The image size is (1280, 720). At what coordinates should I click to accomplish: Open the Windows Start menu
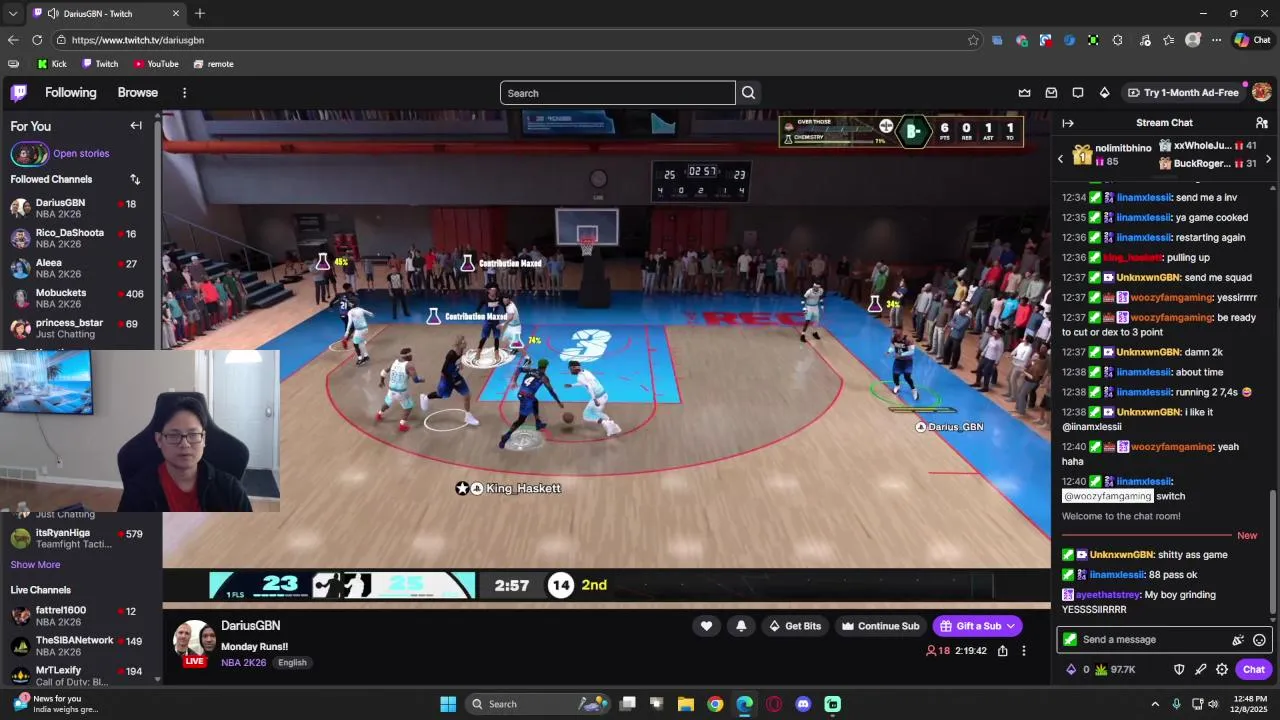pos(448,704)
